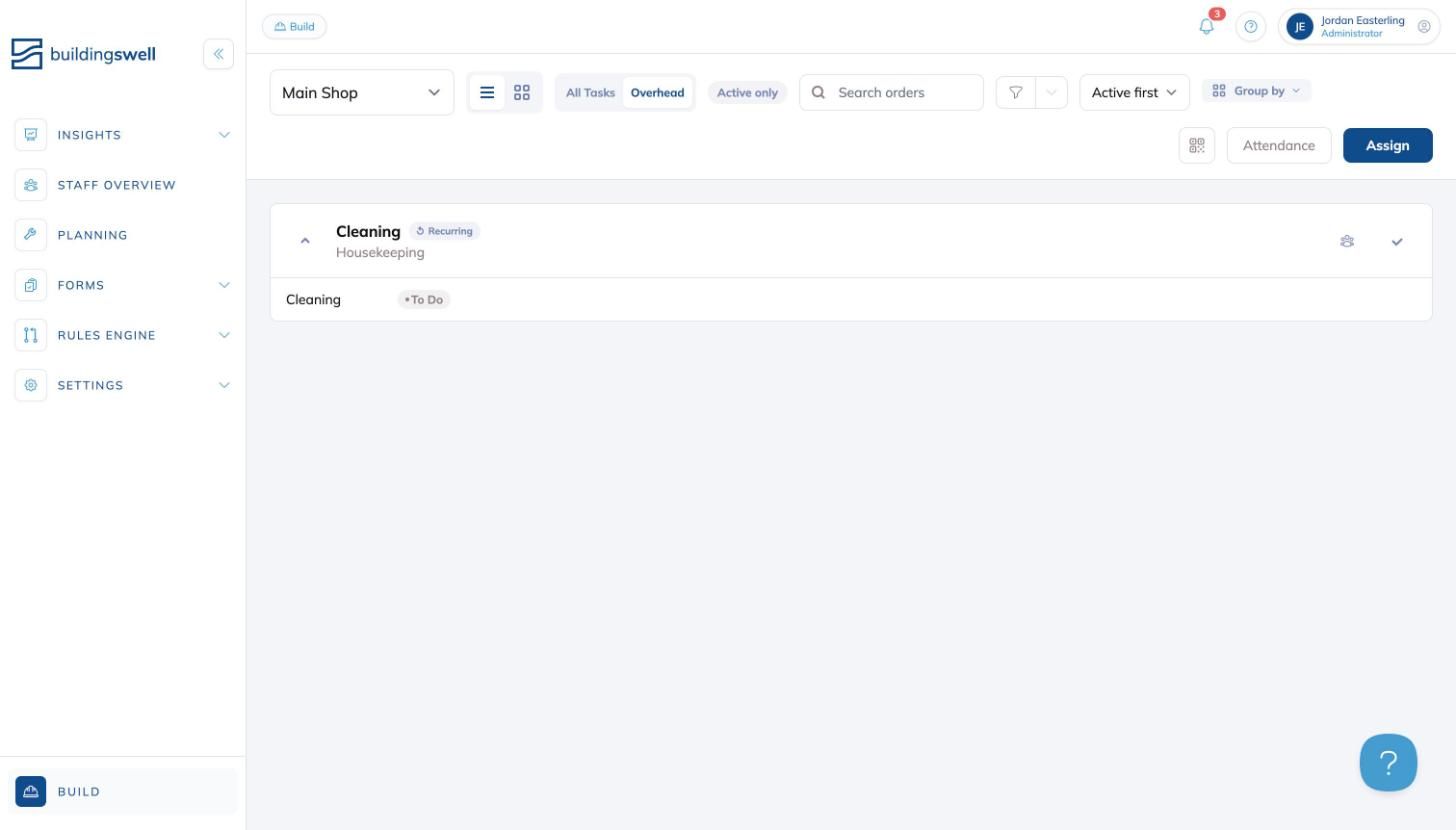Click the JE user avatar
The image size is (1456, 830).
point(1299,27)
